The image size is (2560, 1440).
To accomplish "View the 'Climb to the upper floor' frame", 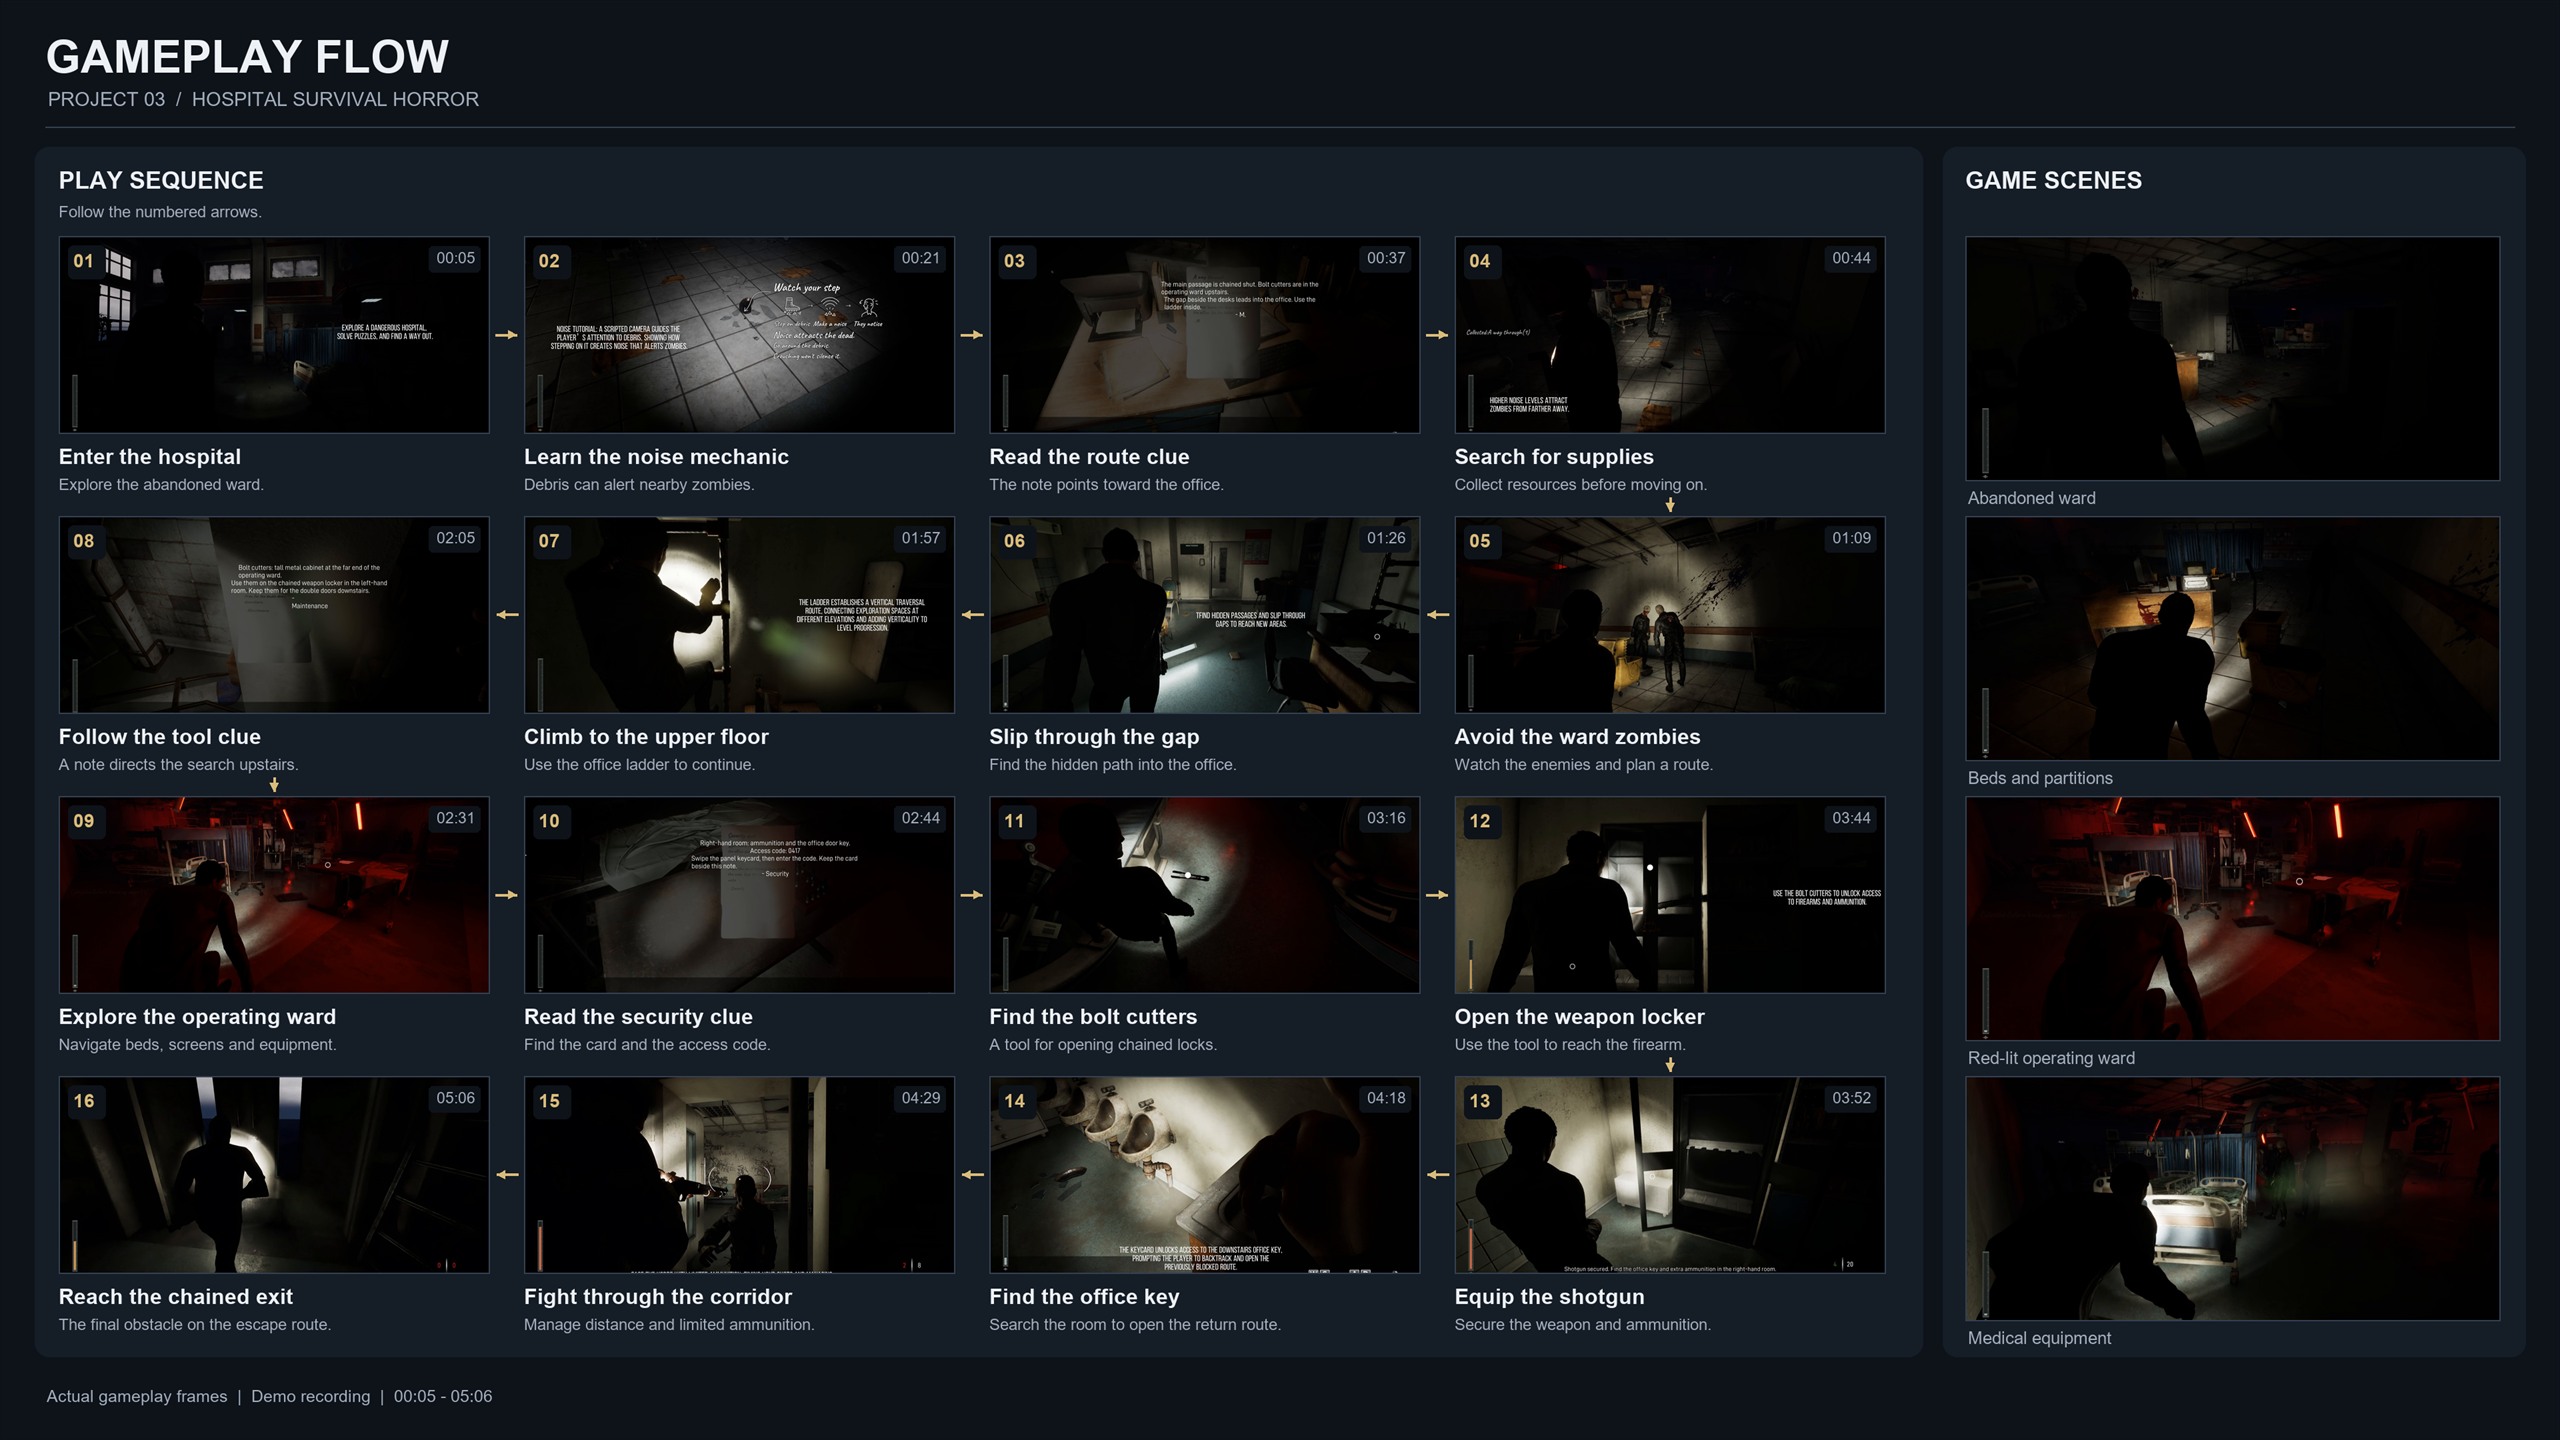I will tap(739, 615).
